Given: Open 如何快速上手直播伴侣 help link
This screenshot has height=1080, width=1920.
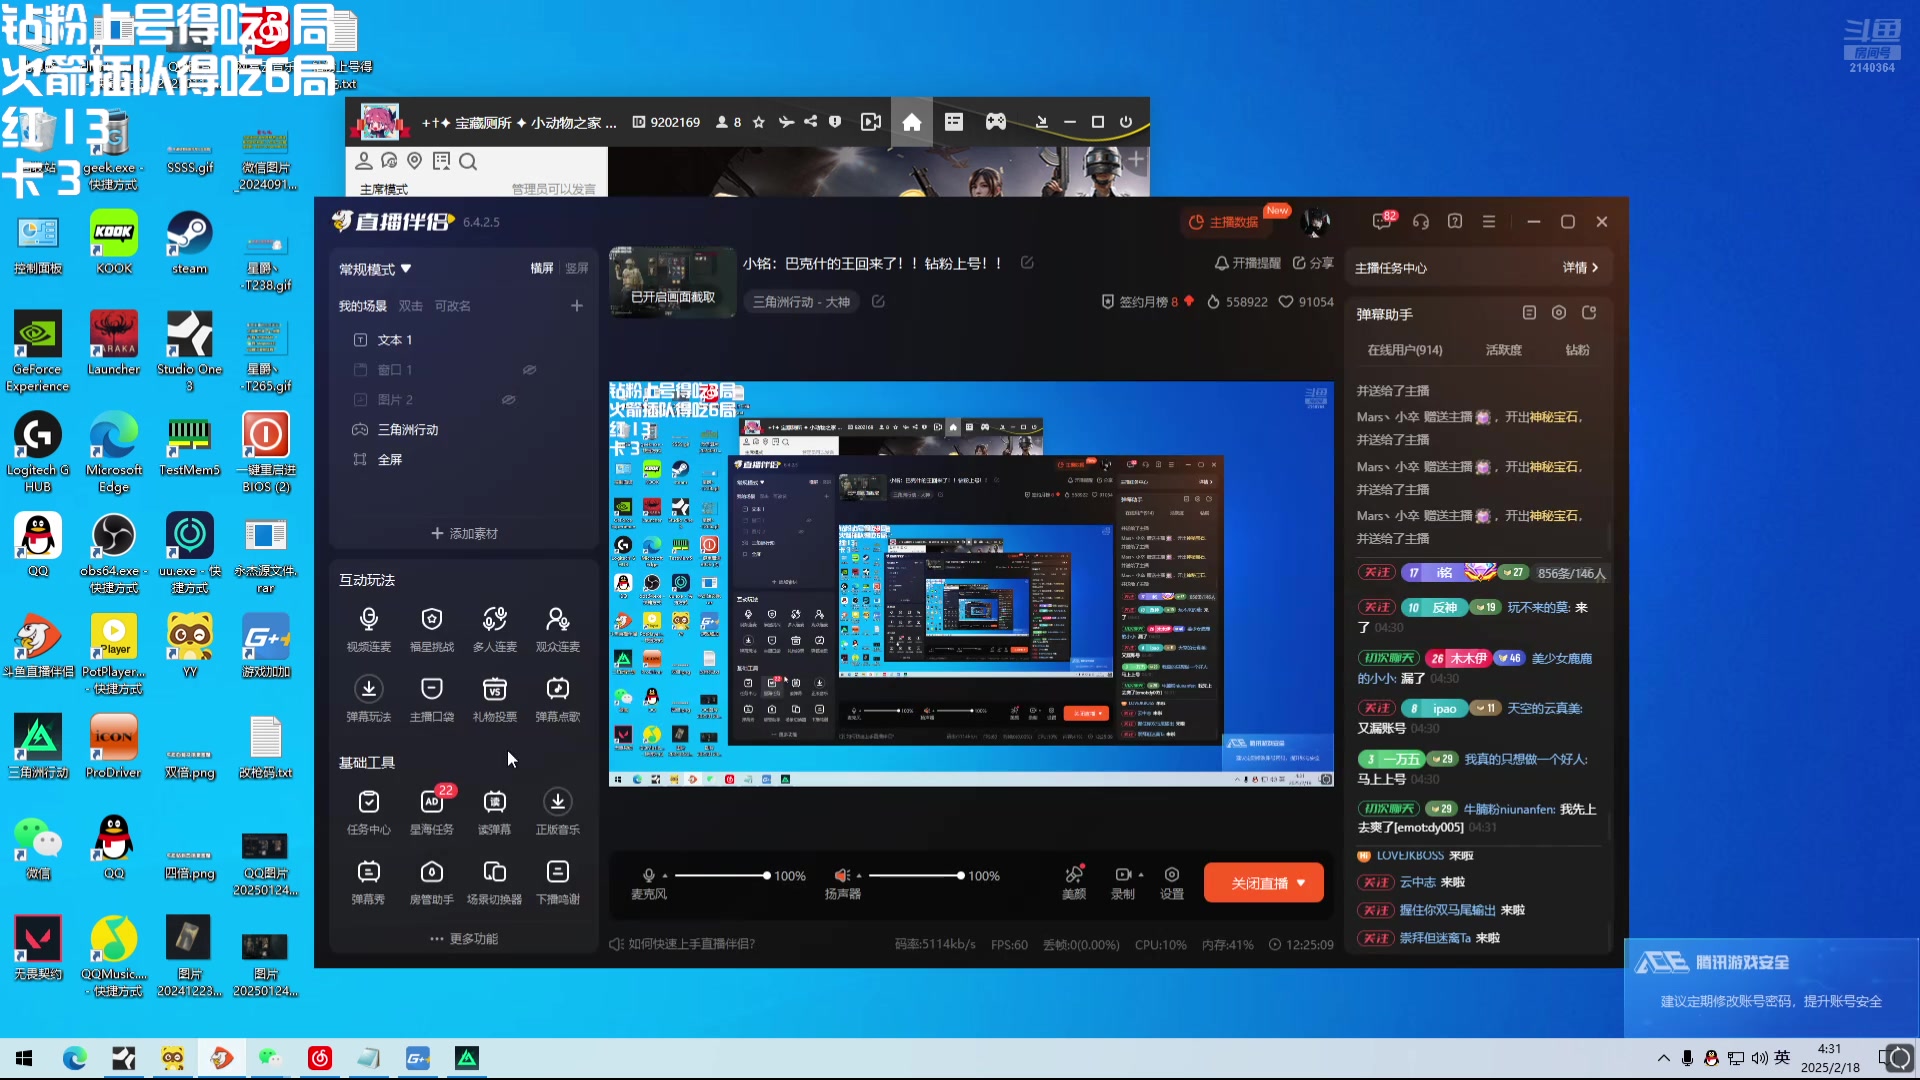Looking at the screenshot, I should [x=682, y=944].
